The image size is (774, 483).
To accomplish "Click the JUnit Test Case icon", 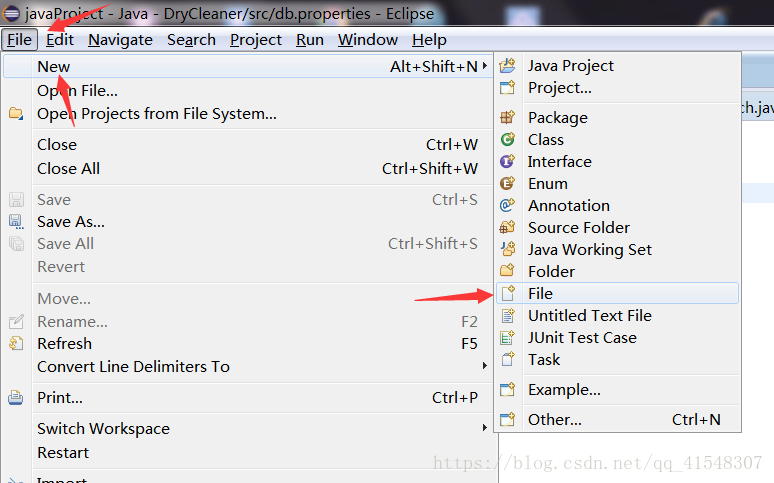I will (507, 338).
